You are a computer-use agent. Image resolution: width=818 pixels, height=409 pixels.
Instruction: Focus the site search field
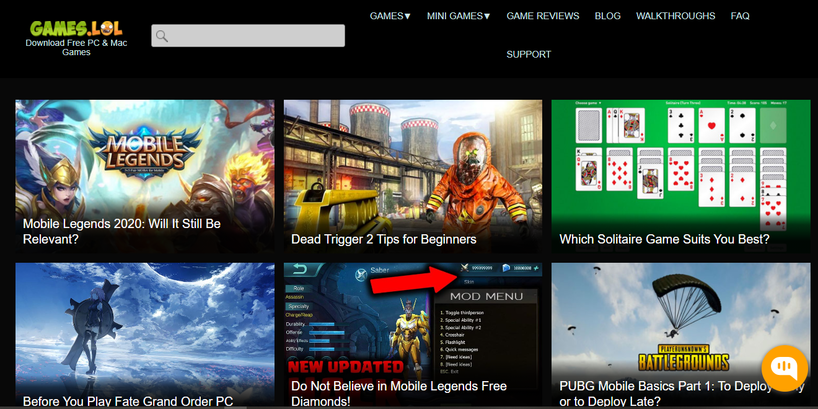(248, 35)
